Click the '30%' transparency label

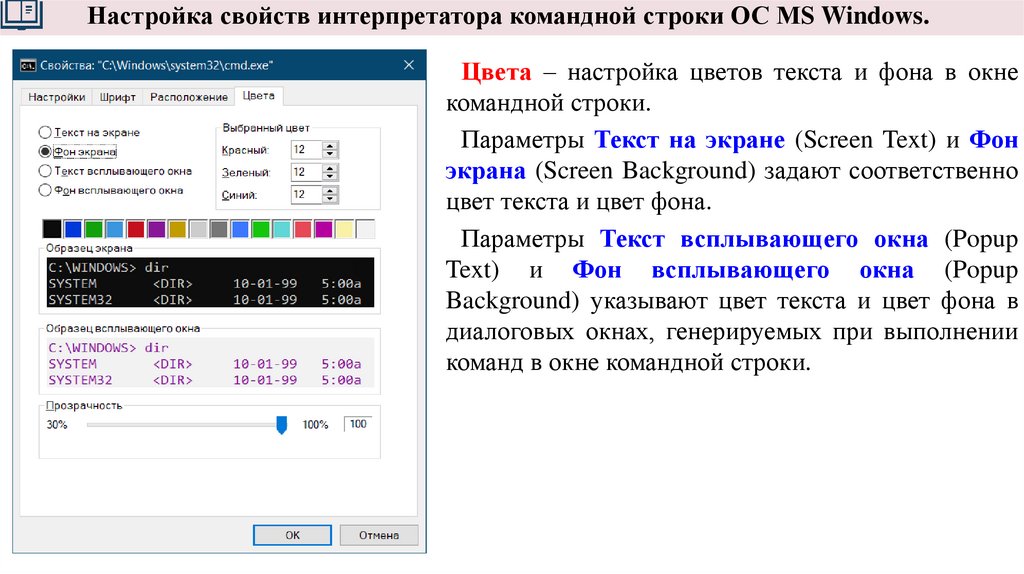click(x=57, y=424)
